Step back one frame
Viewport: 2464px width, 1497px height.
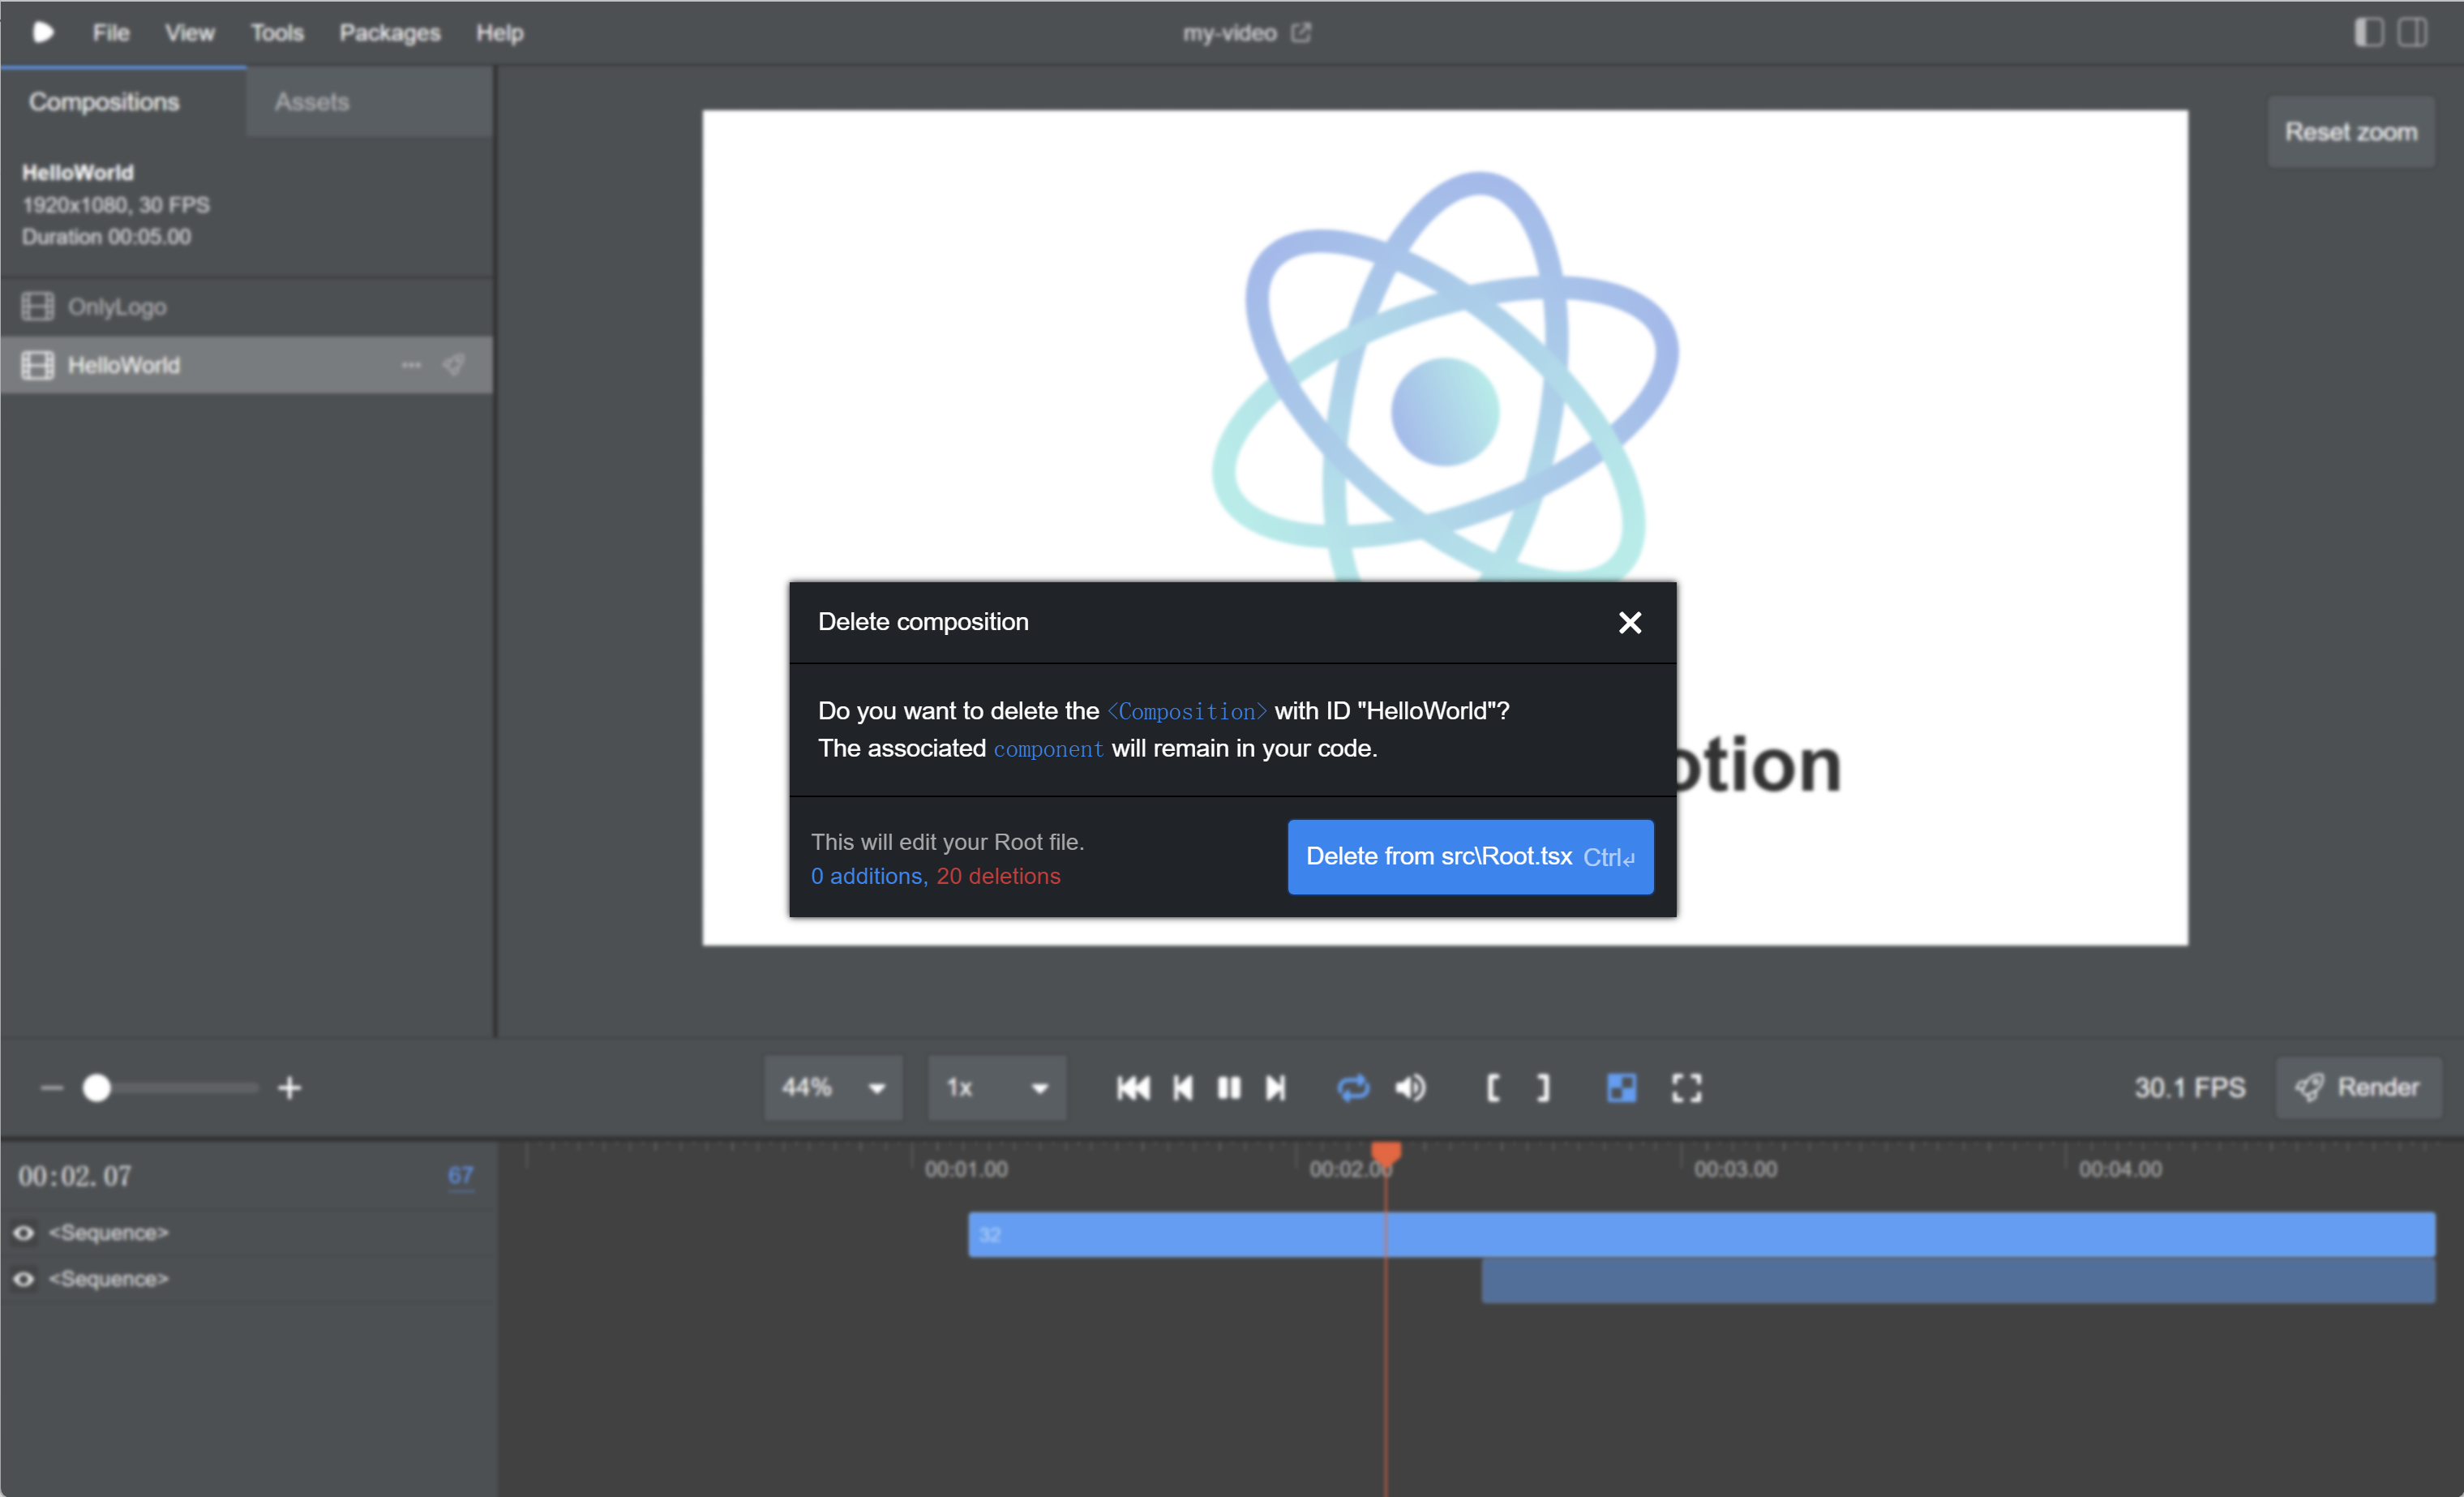(x=1182, y=1087)
